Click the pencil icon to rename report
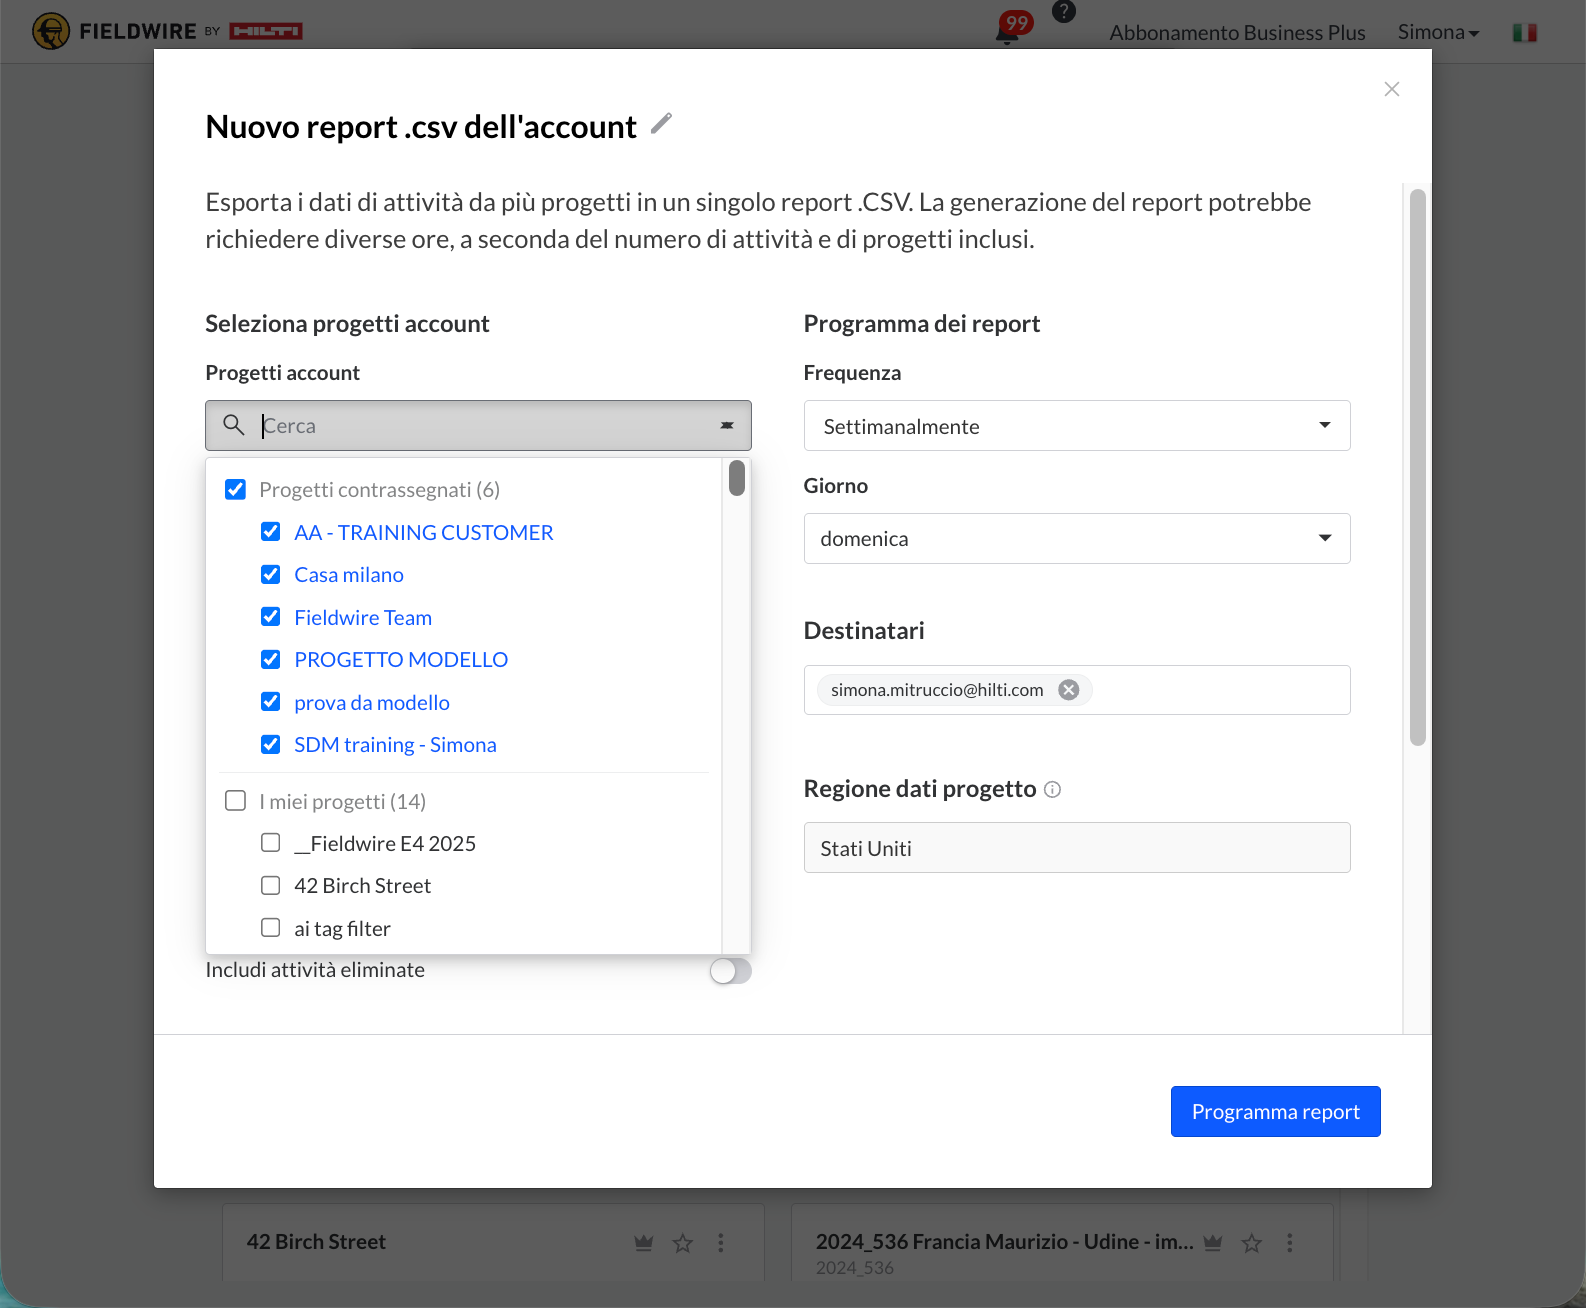 [x=661, y=124]
